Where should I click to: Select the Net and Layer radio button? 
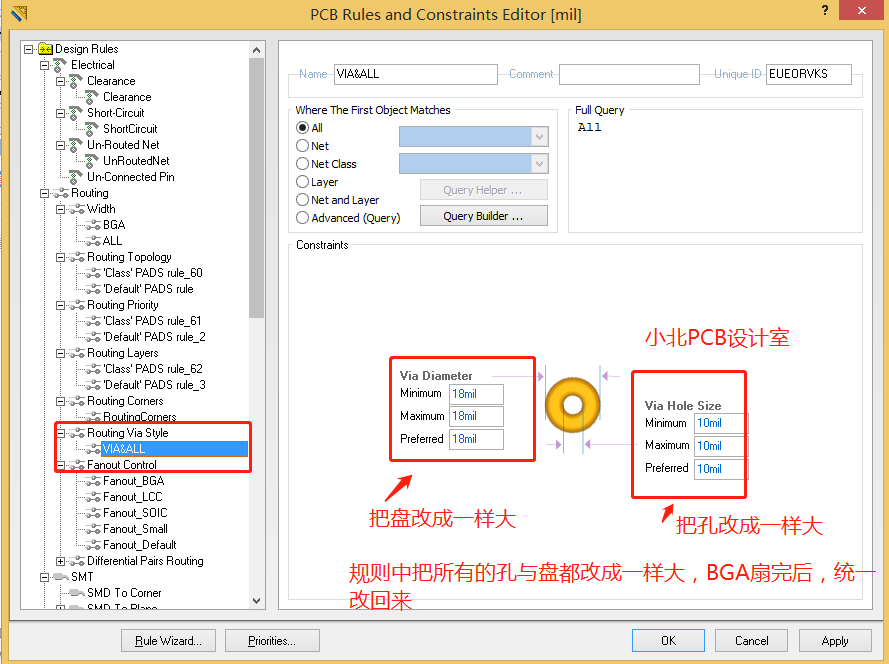pos(303,200)
